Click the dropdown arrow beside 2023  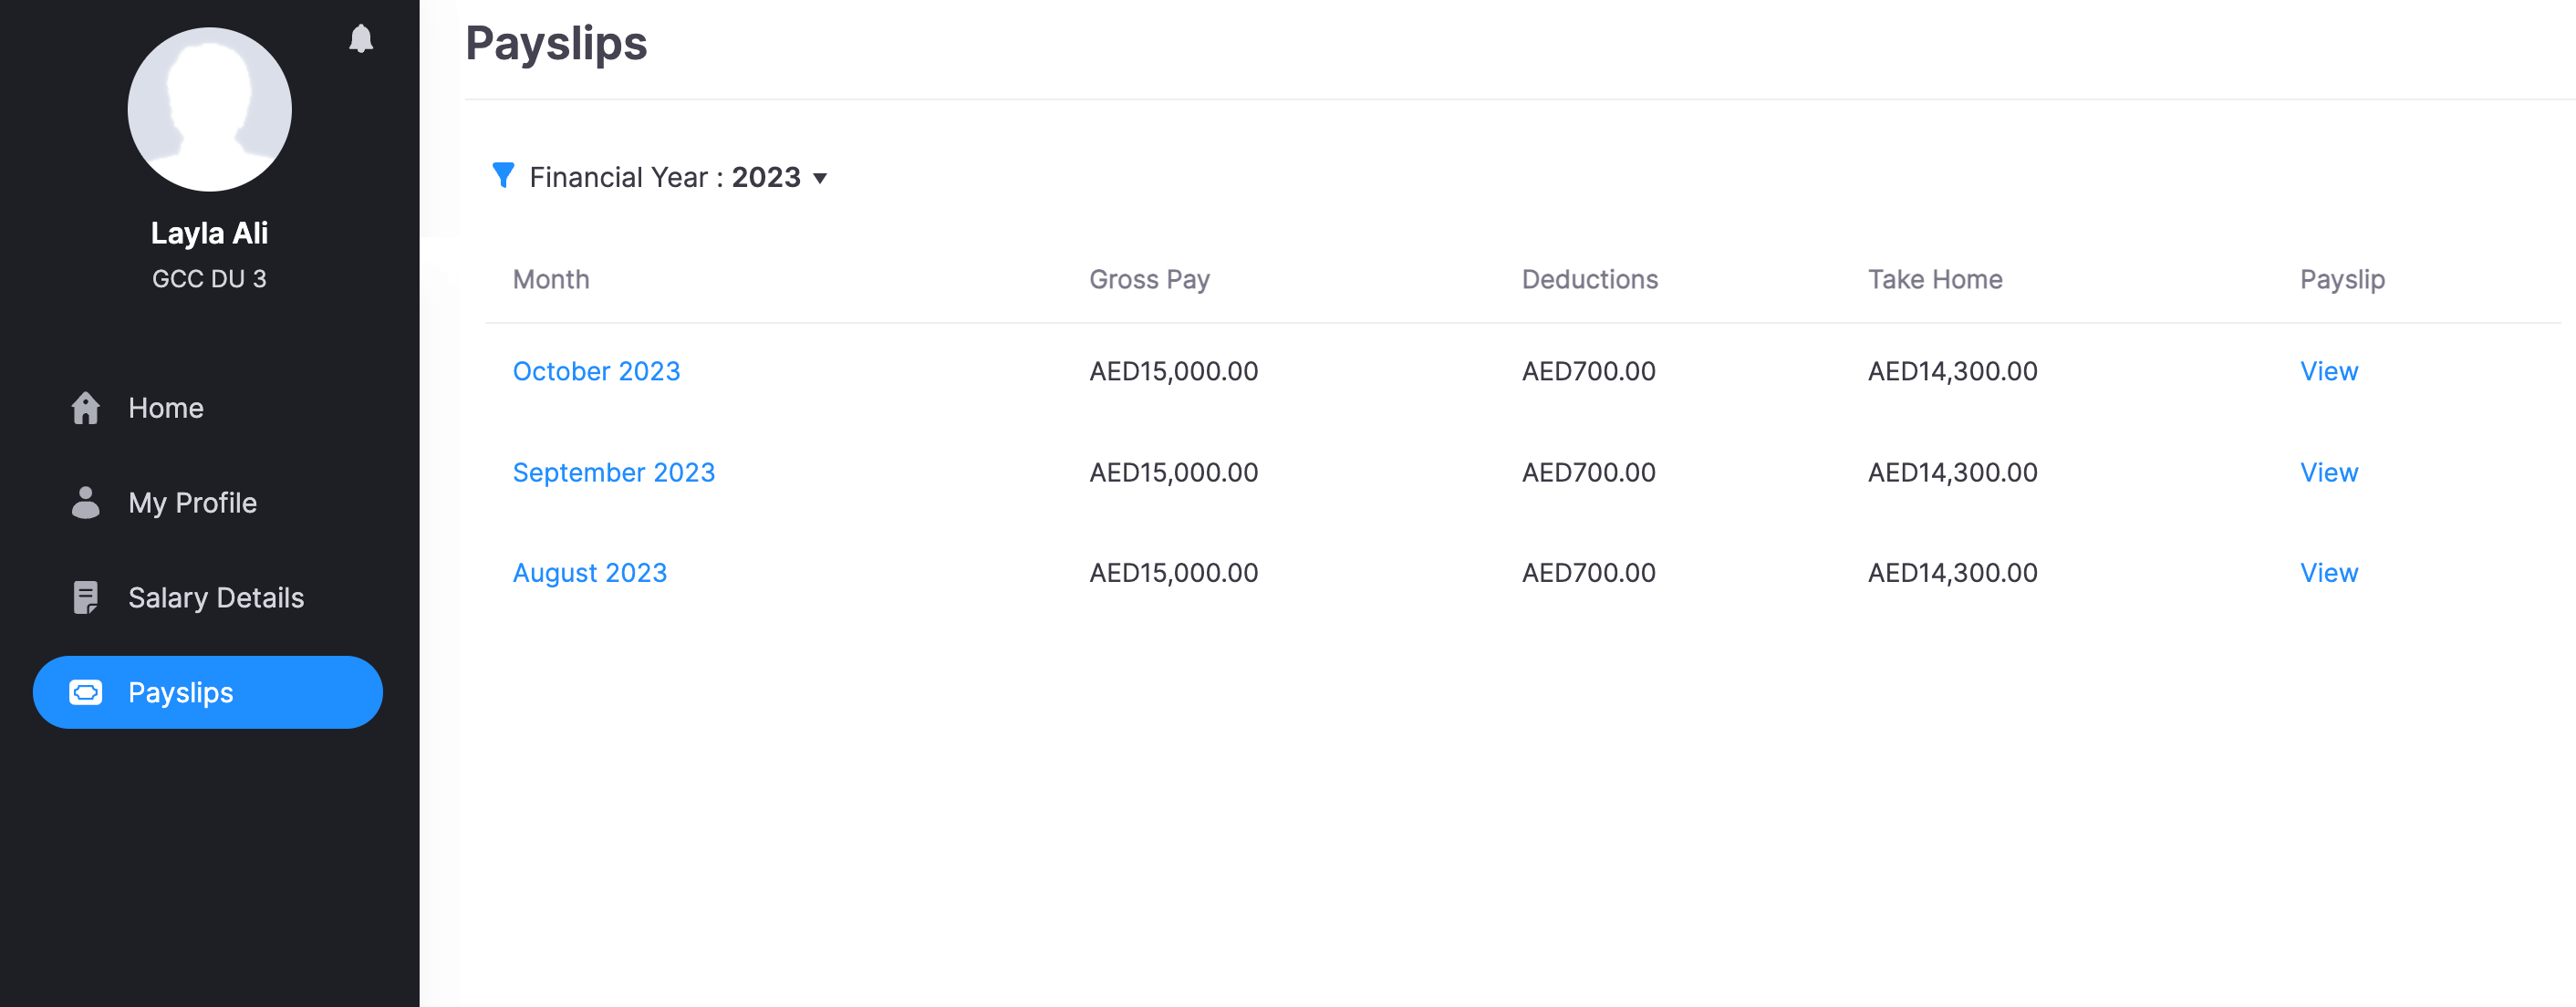click(x=820, y=179)
